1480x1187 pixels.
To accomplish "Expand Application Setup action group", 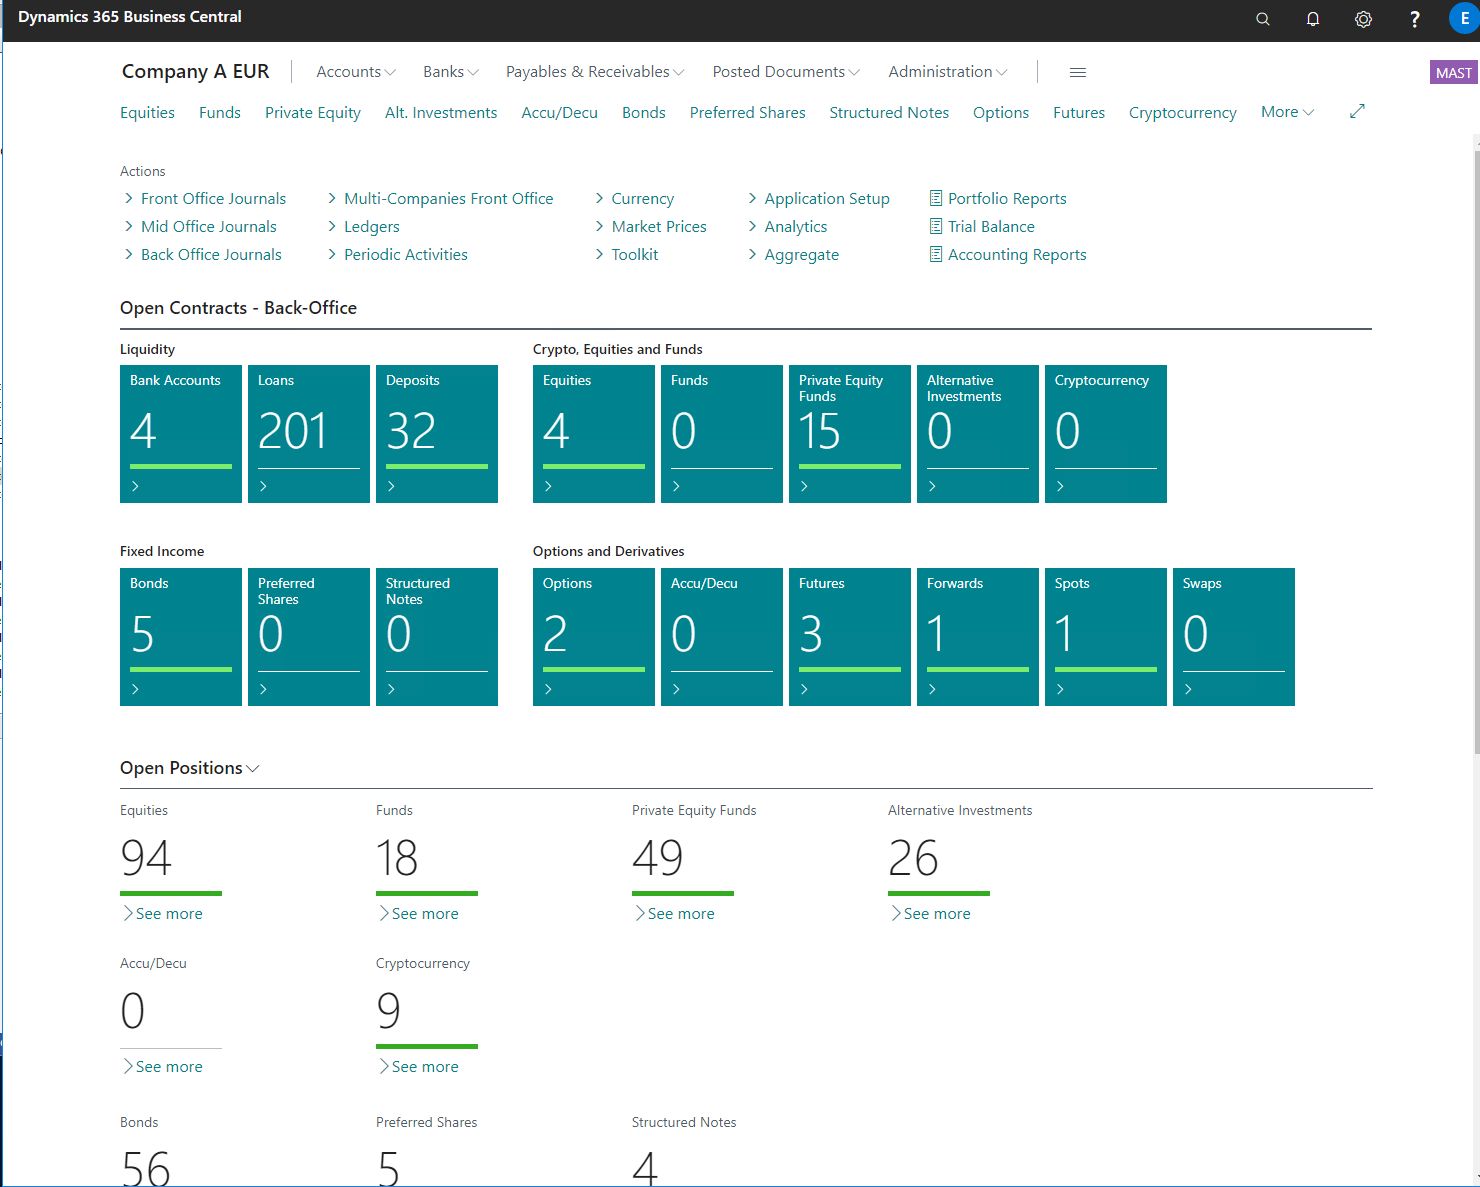I will point(818,198).
